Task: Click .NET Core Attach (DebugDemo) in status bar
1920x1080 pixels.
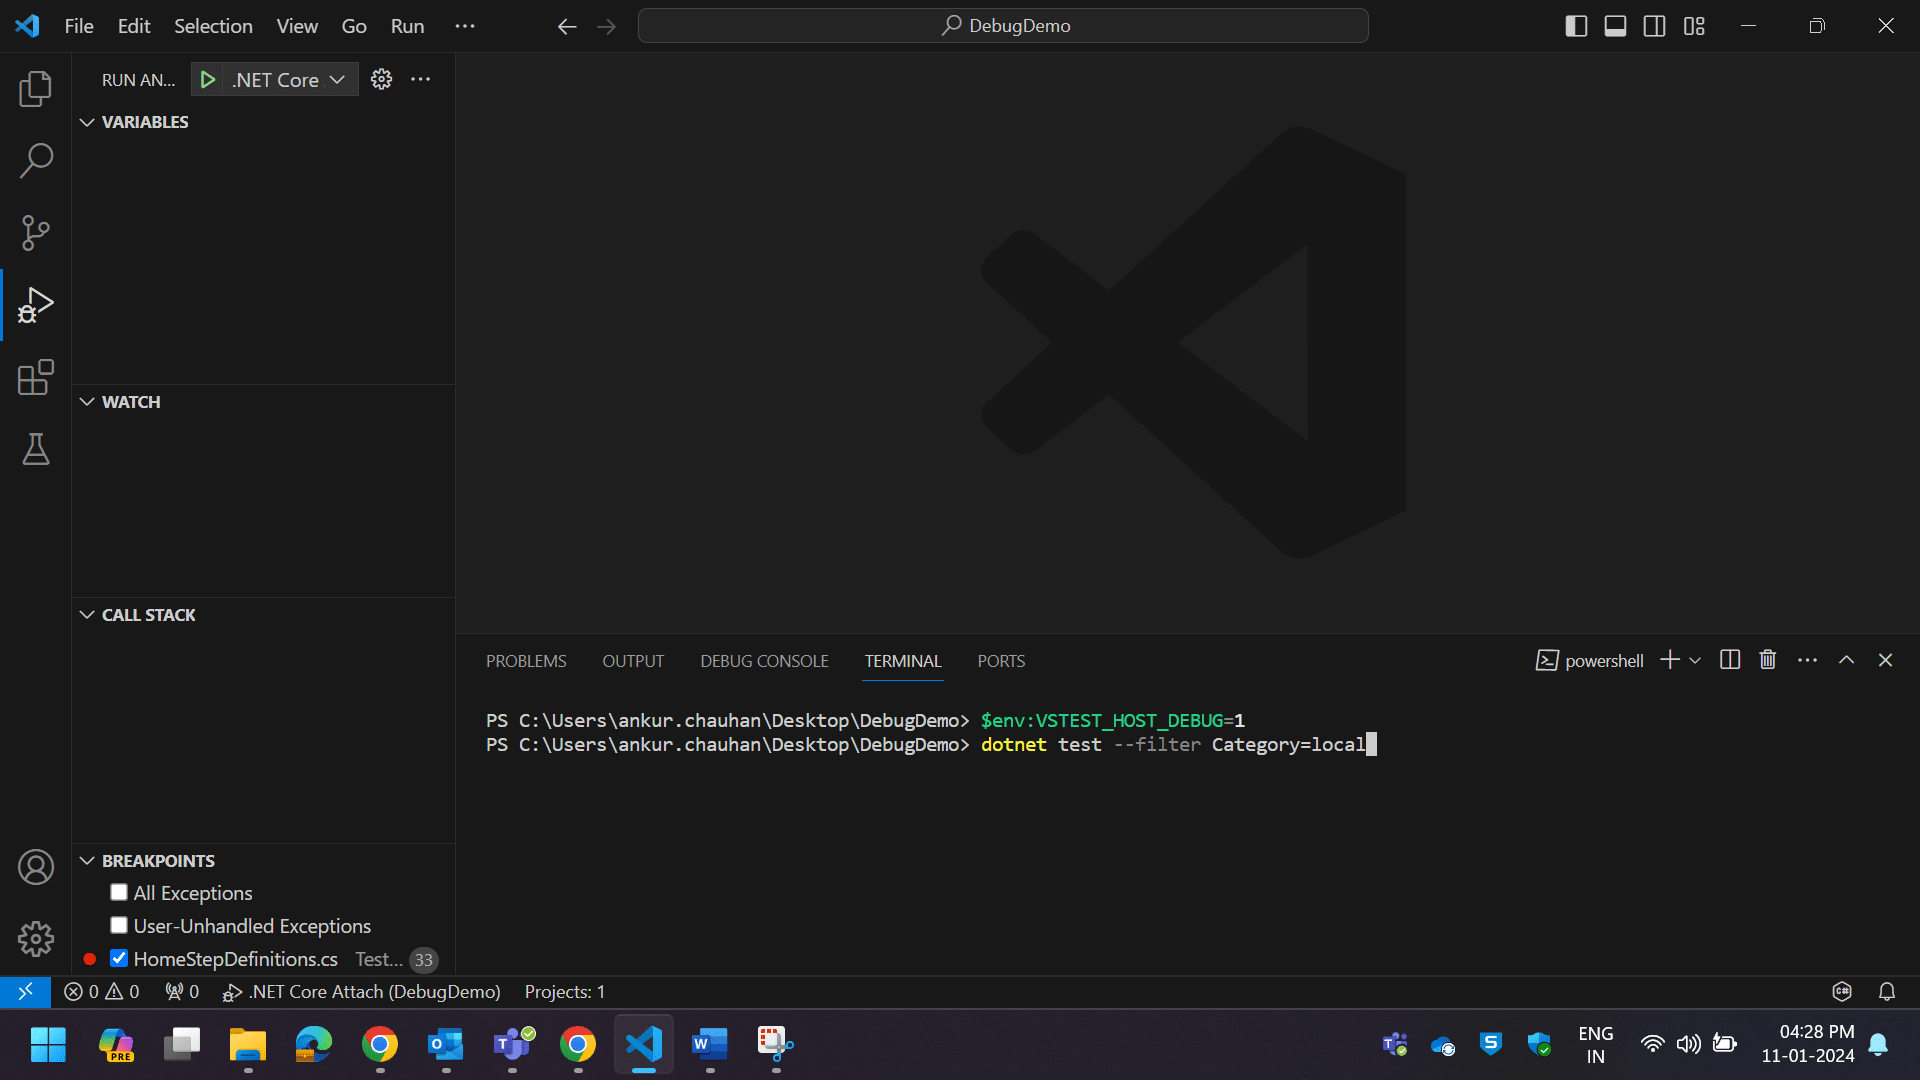Action: point(362,992)
